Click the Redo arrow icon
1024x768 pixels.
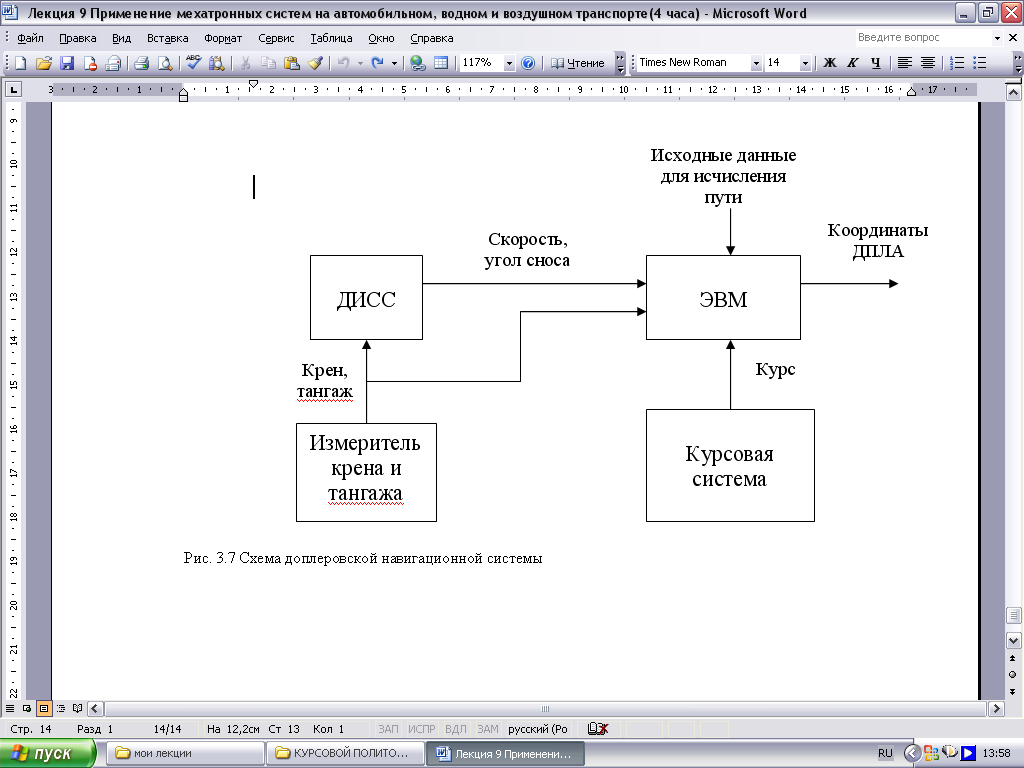pyautogui.click(x=377, y=63)
